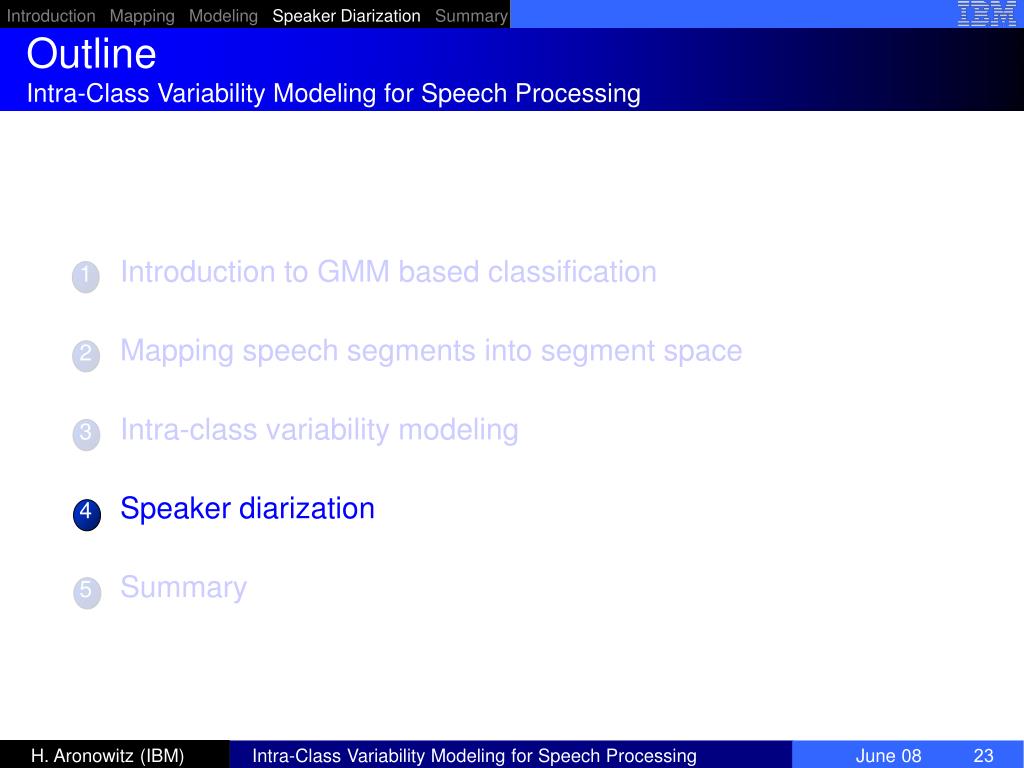Click the 'Outline' slide title
The image size is (1024, 768).
pyautogui.click(x=91, y=54)
